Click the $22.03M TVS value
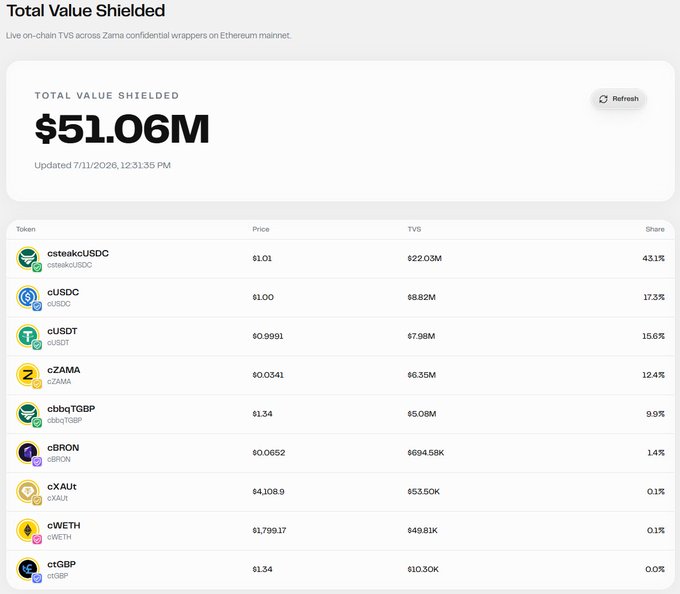680x594 pixels. pos(425,258)
